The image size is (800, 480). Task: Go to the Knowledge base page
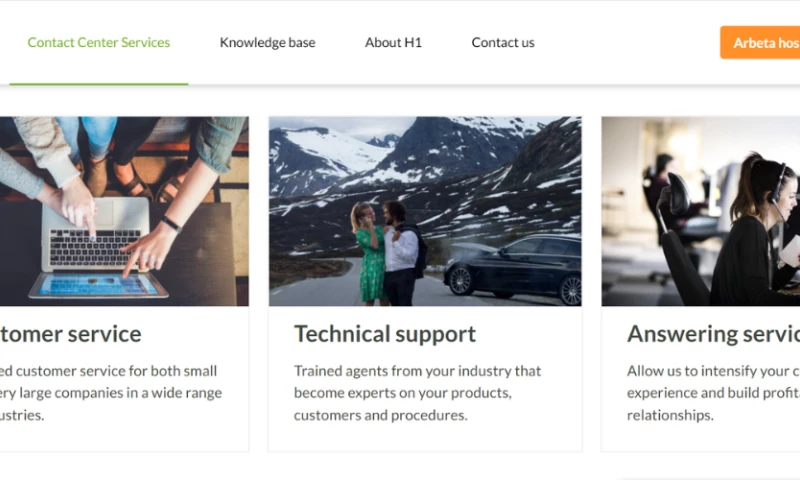267,43
